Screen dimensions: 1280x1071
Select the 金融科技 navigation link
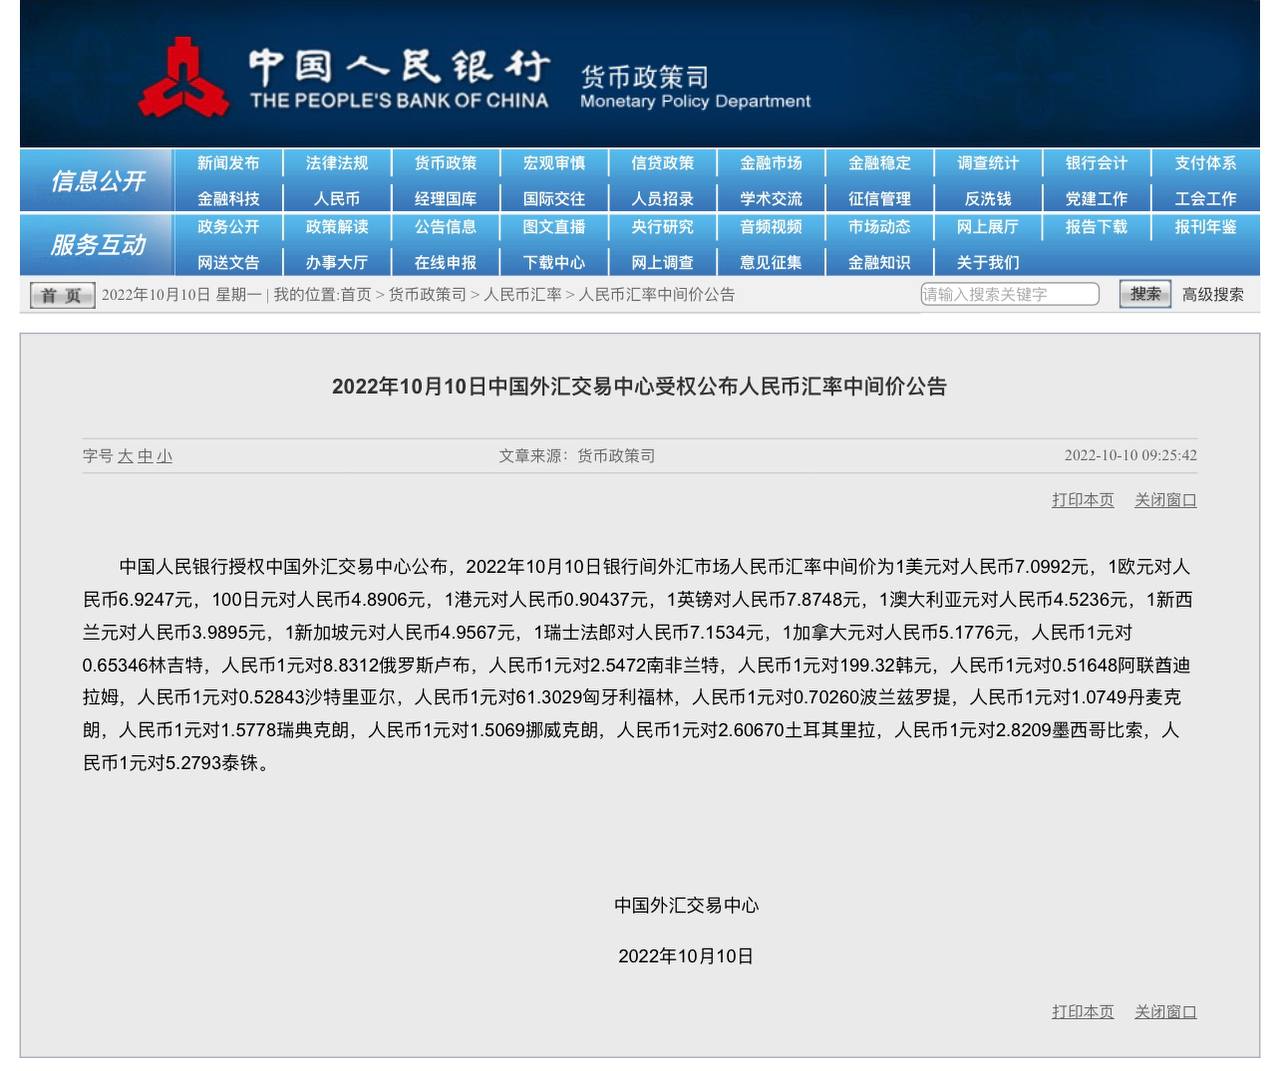pyautogui.click(x=228, y=199)
